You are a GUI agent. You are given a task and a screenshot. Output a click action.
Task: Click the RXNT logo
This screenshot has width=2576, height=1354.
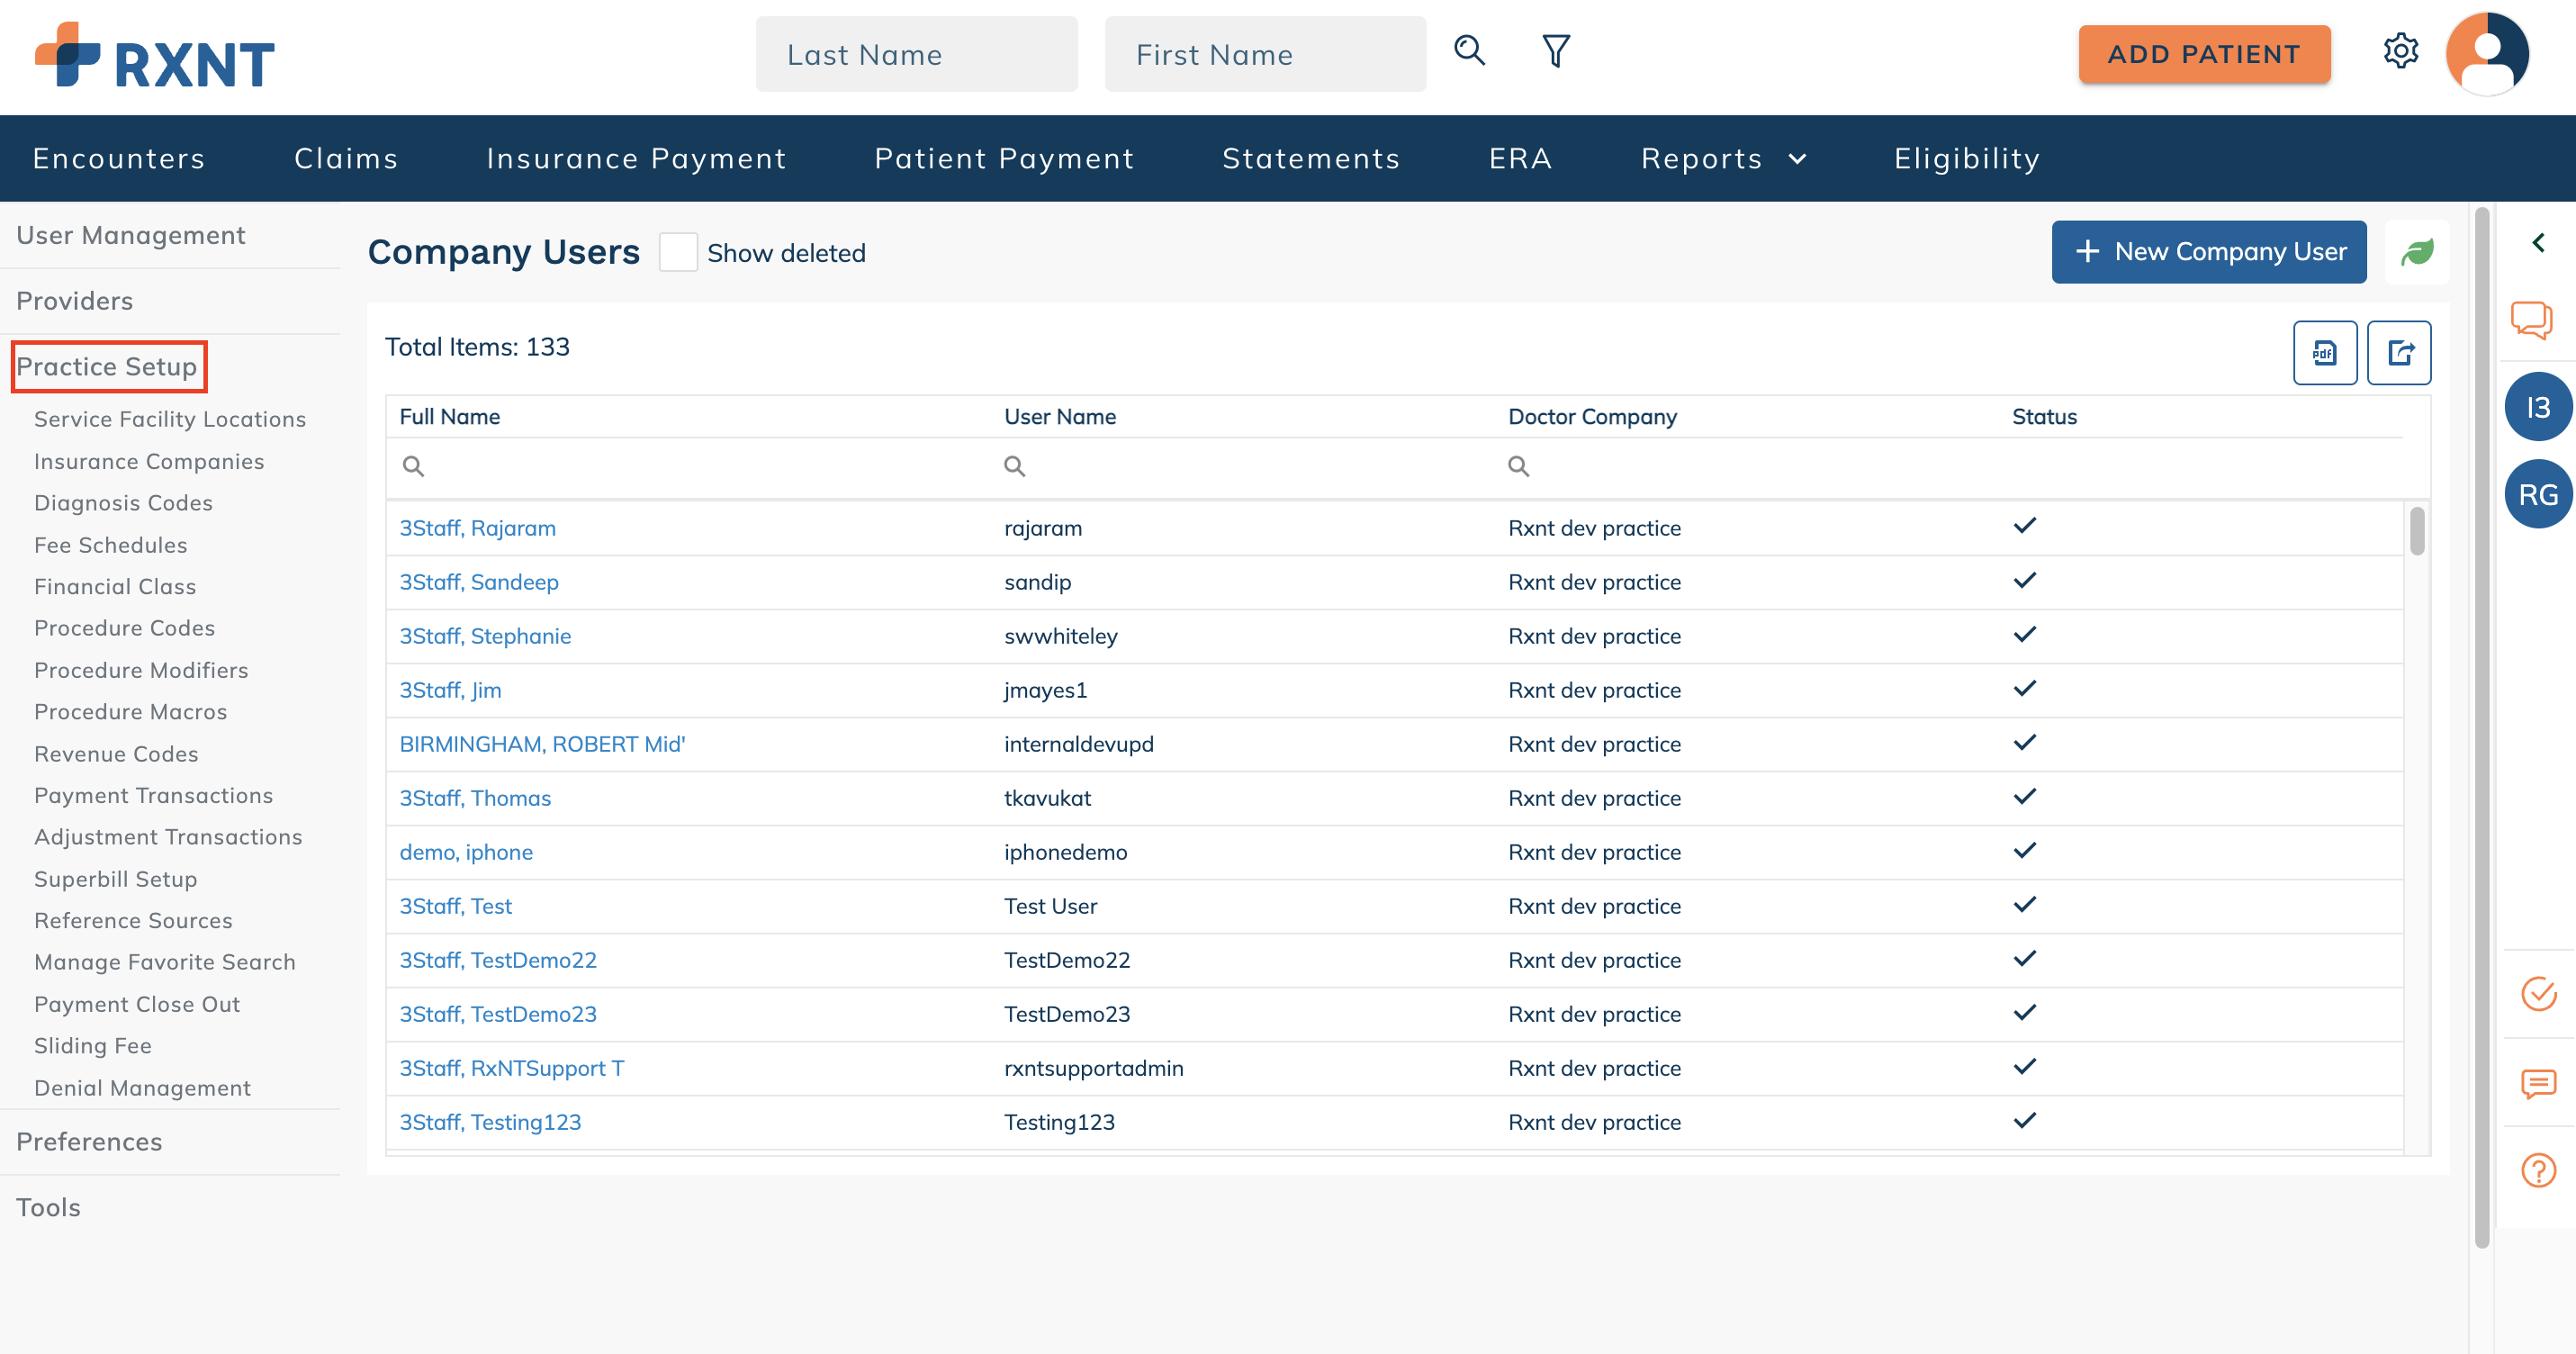(x=155, y=56)
